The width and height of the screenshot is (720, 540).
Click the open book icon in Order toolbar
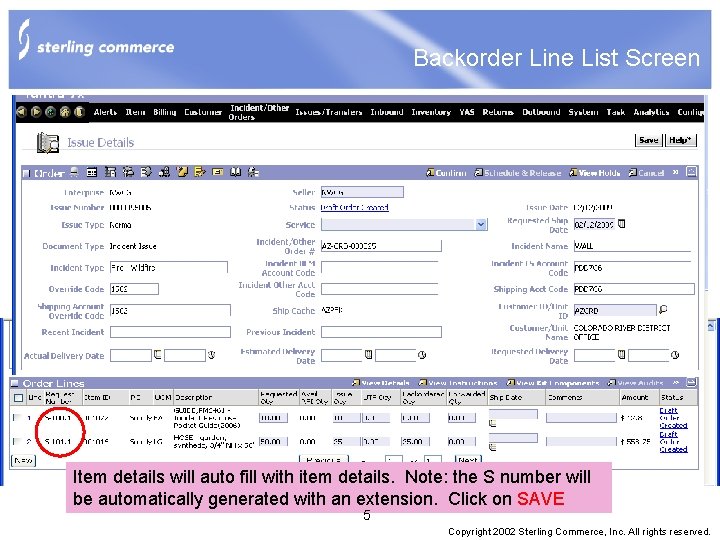pyautogui.click(x=236, y=172)
